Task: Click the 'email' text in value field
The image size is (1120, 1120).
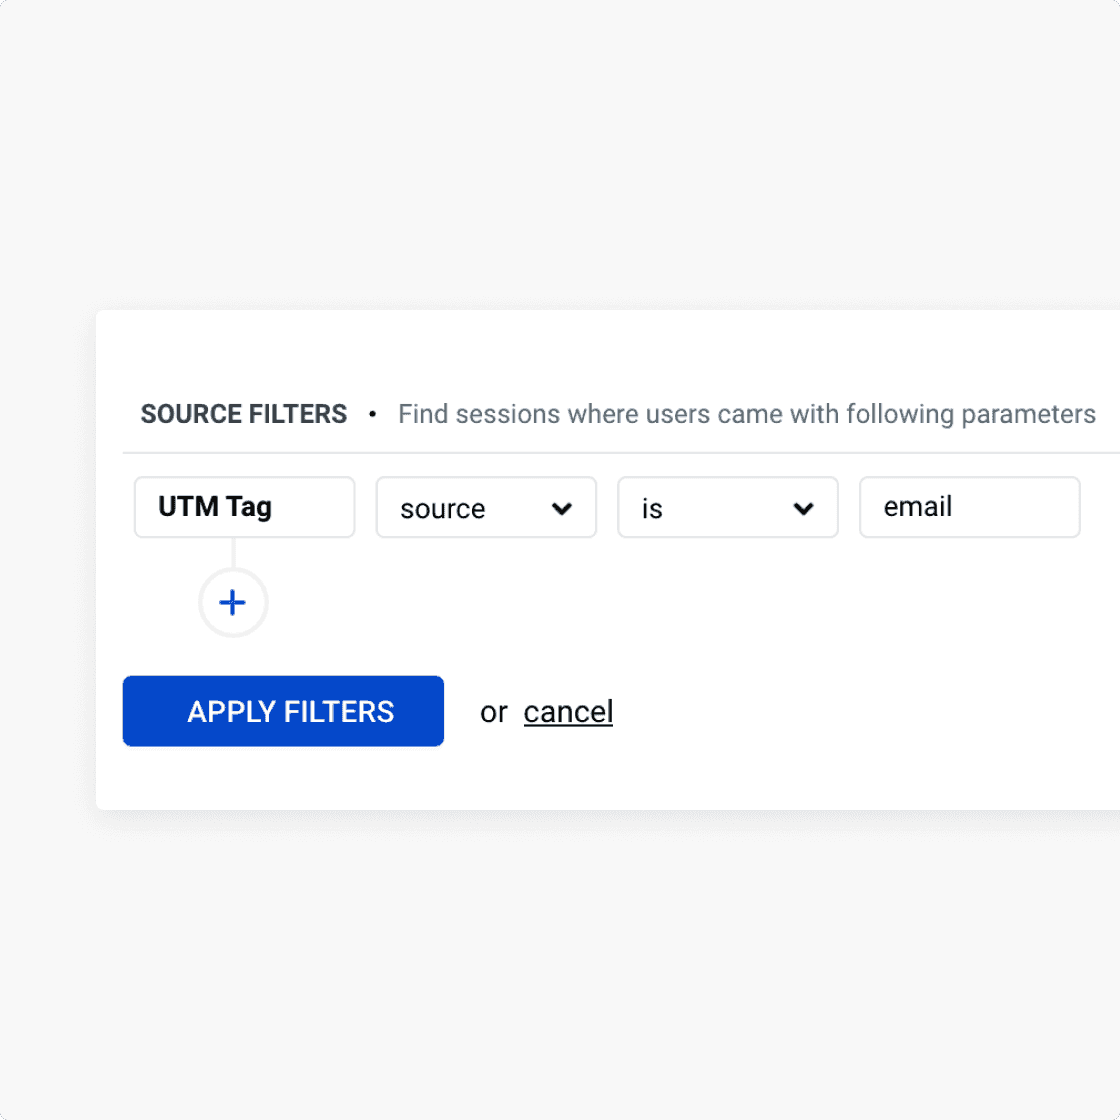Action: coord(917,507)
